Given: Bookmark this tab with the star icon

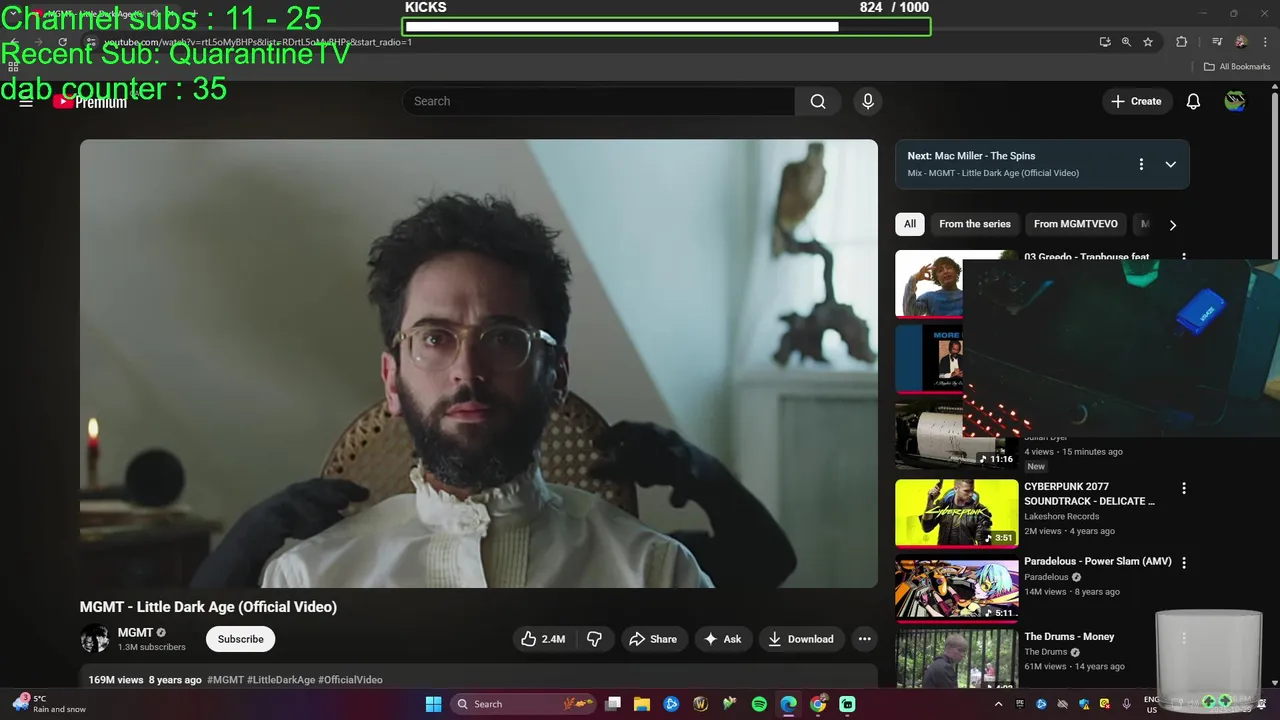Looking at the screenshot, I should coord(1148,42).
